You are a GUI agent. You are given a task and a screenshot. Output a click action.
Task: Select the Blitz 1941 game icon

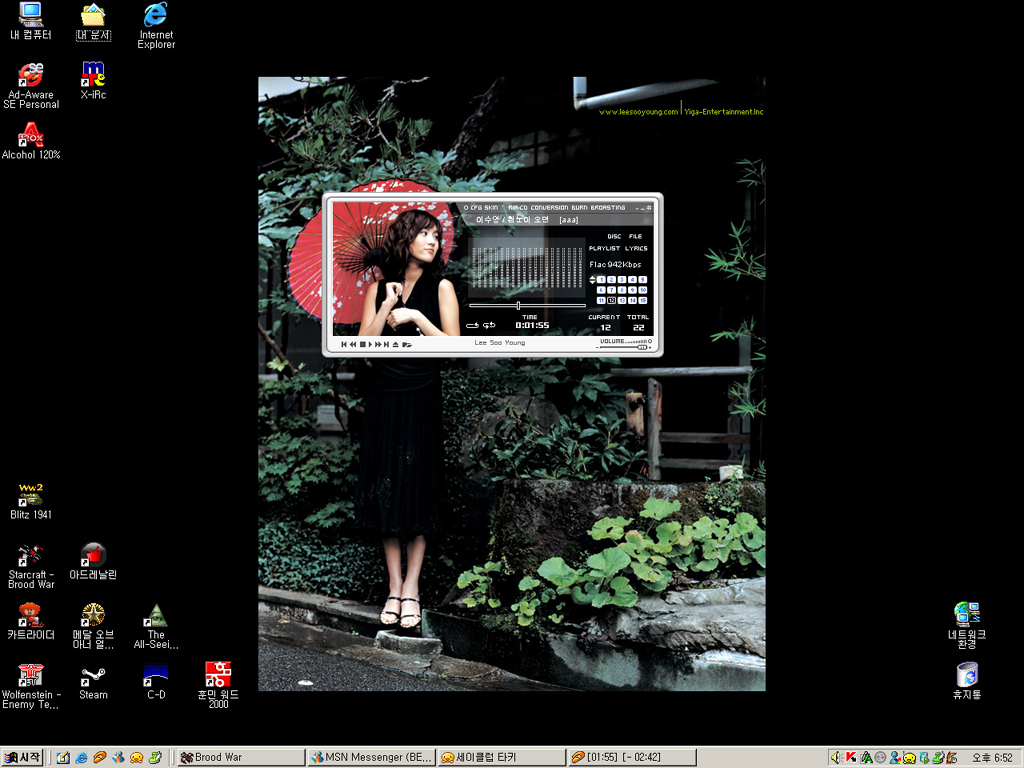coord(31,496)
